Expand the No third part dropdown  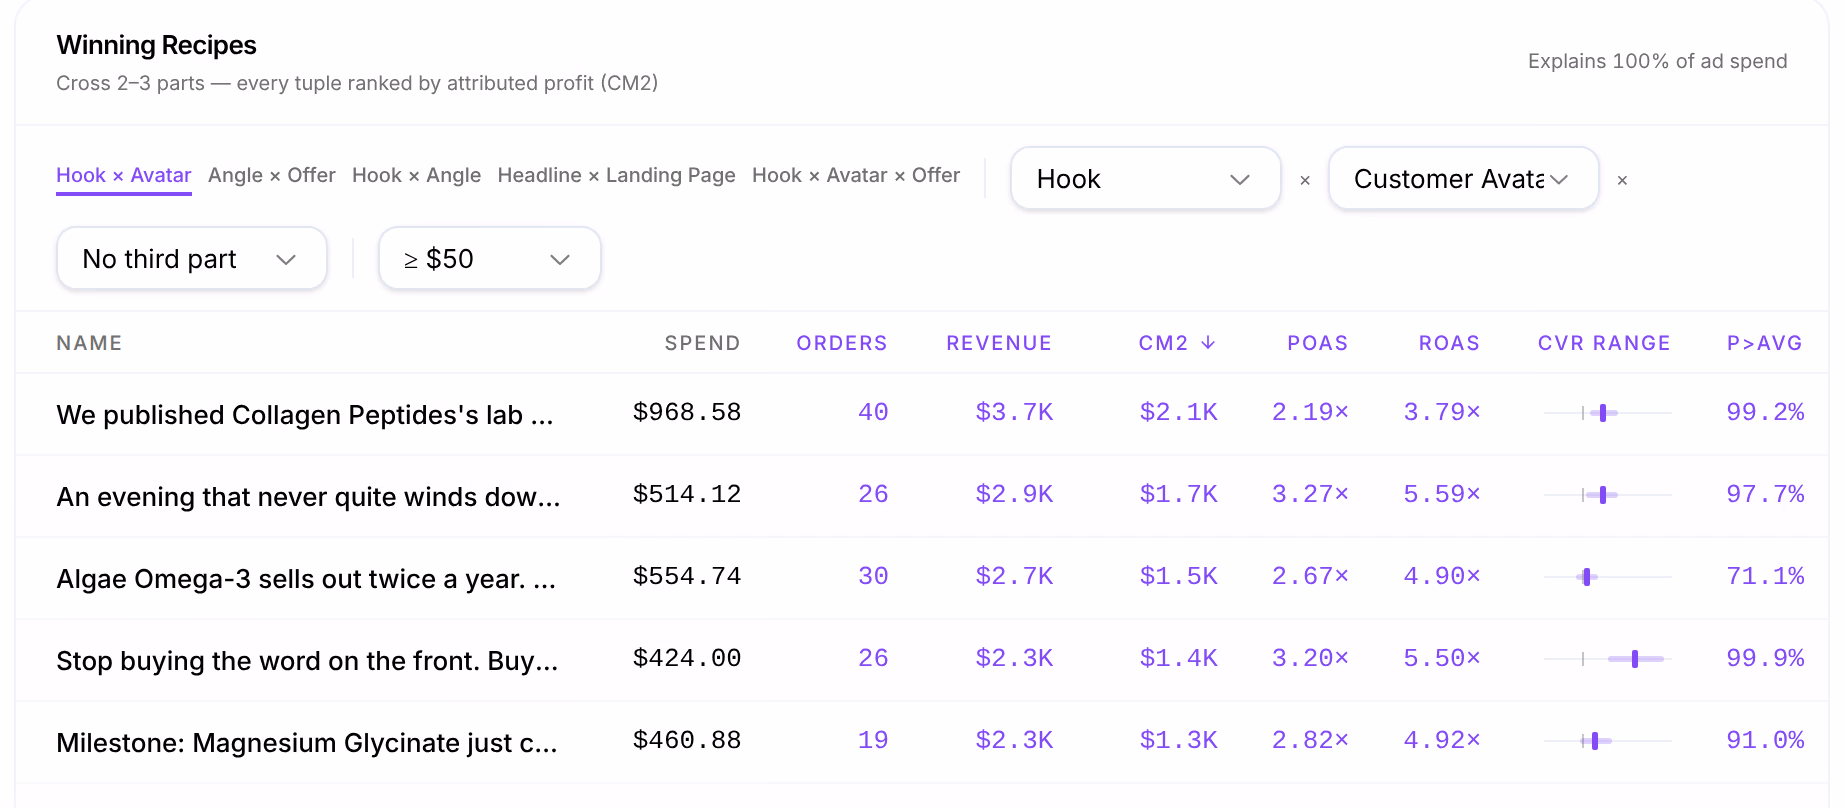(x=192, y=259)
